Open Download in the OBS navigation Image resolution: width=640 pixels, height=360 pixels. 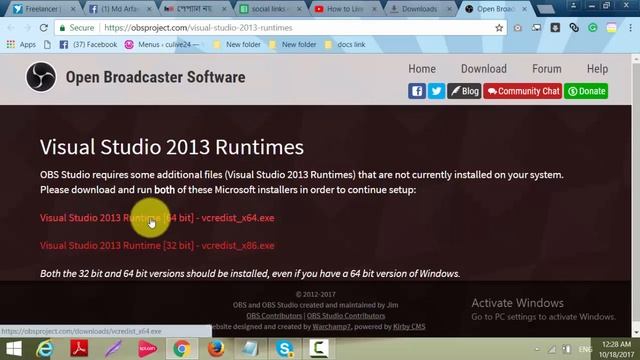484,69
